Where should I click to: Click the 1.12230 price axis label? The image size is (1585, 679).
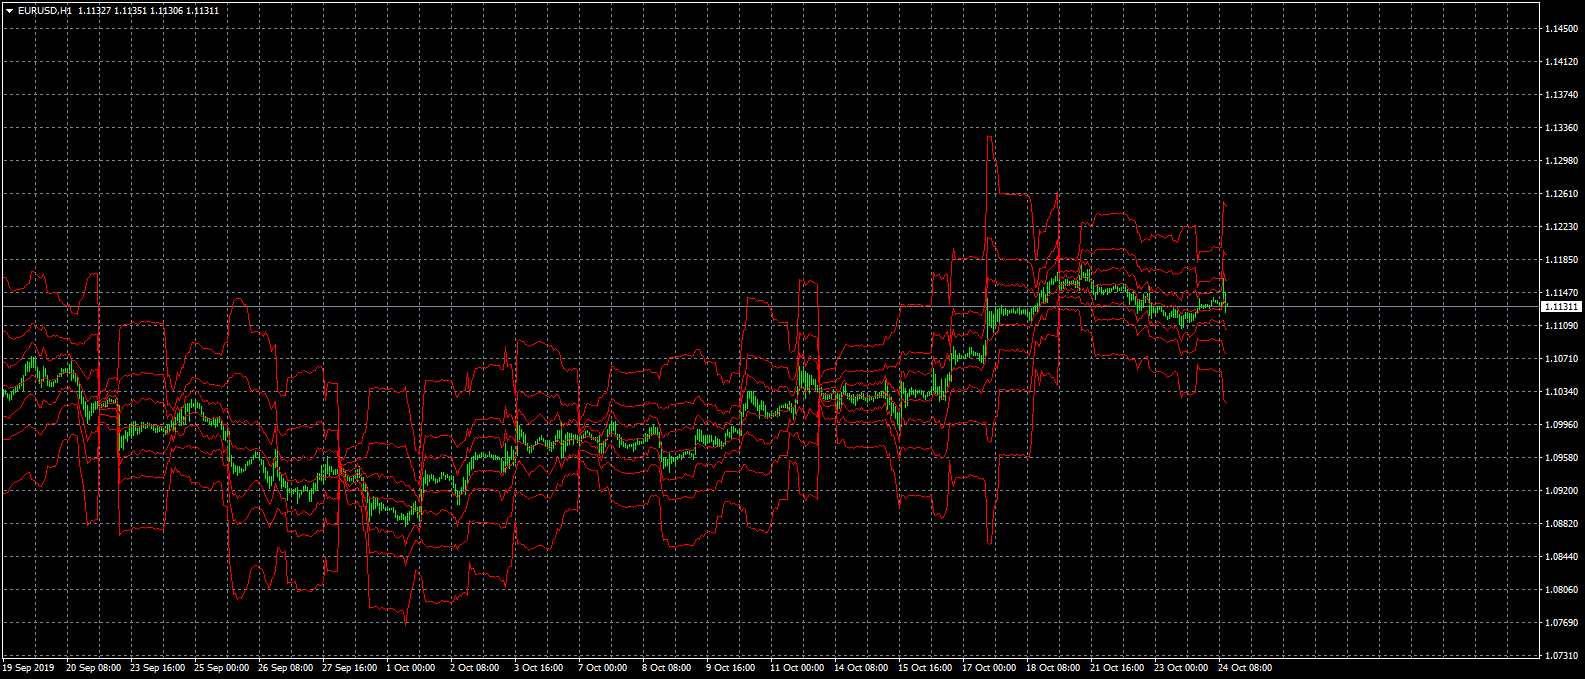click(1562, 227)
